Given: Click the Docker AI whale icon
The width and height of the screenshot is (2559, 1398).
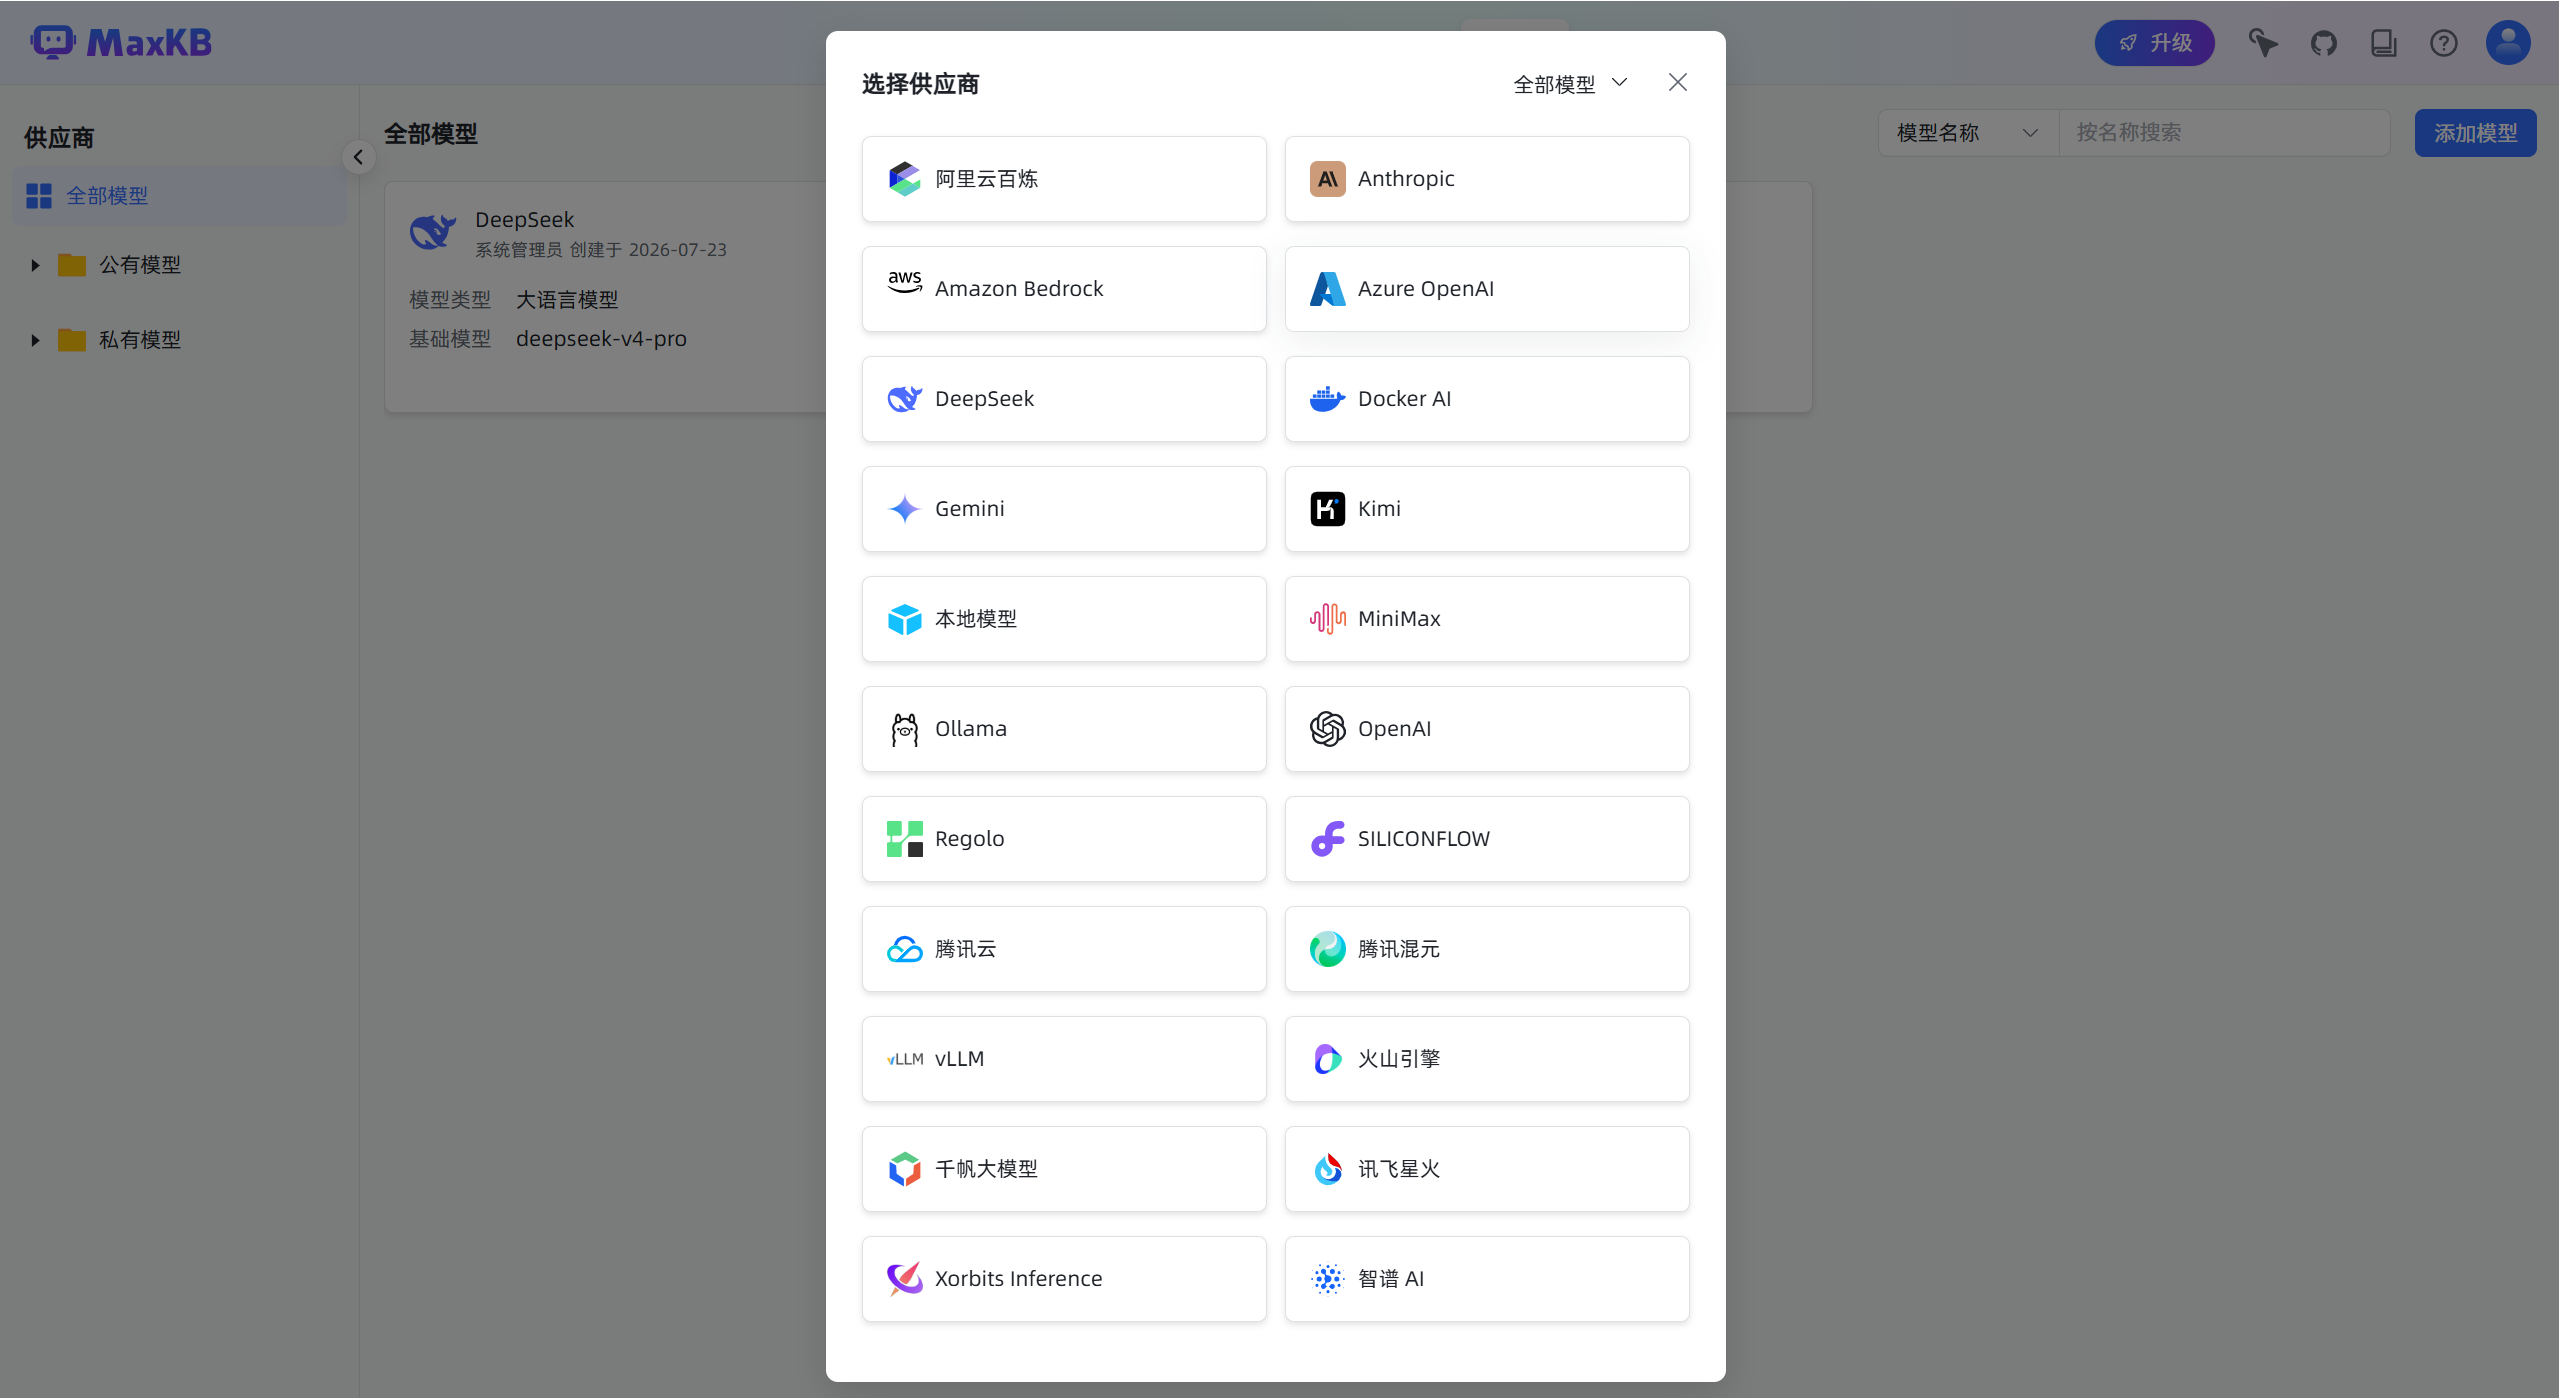Looking at the screenshot, I should 1327,399.
